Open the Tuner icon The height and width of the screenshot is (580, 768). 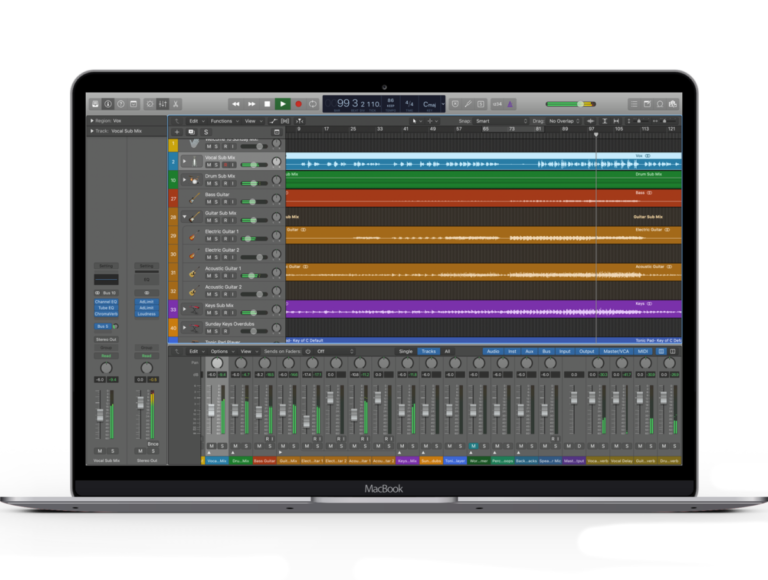pos(468,104)
